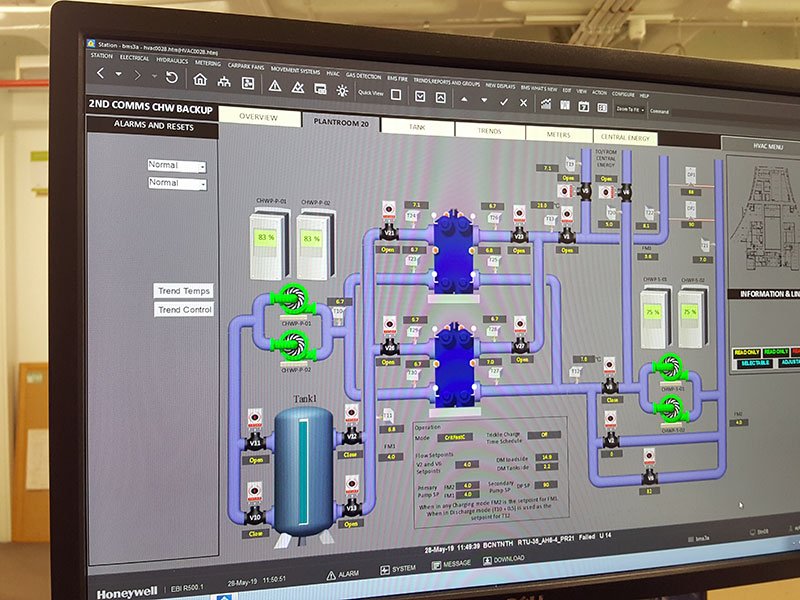Go forward using the right arrow icon
800x600 pixels.
pos(137,76)
